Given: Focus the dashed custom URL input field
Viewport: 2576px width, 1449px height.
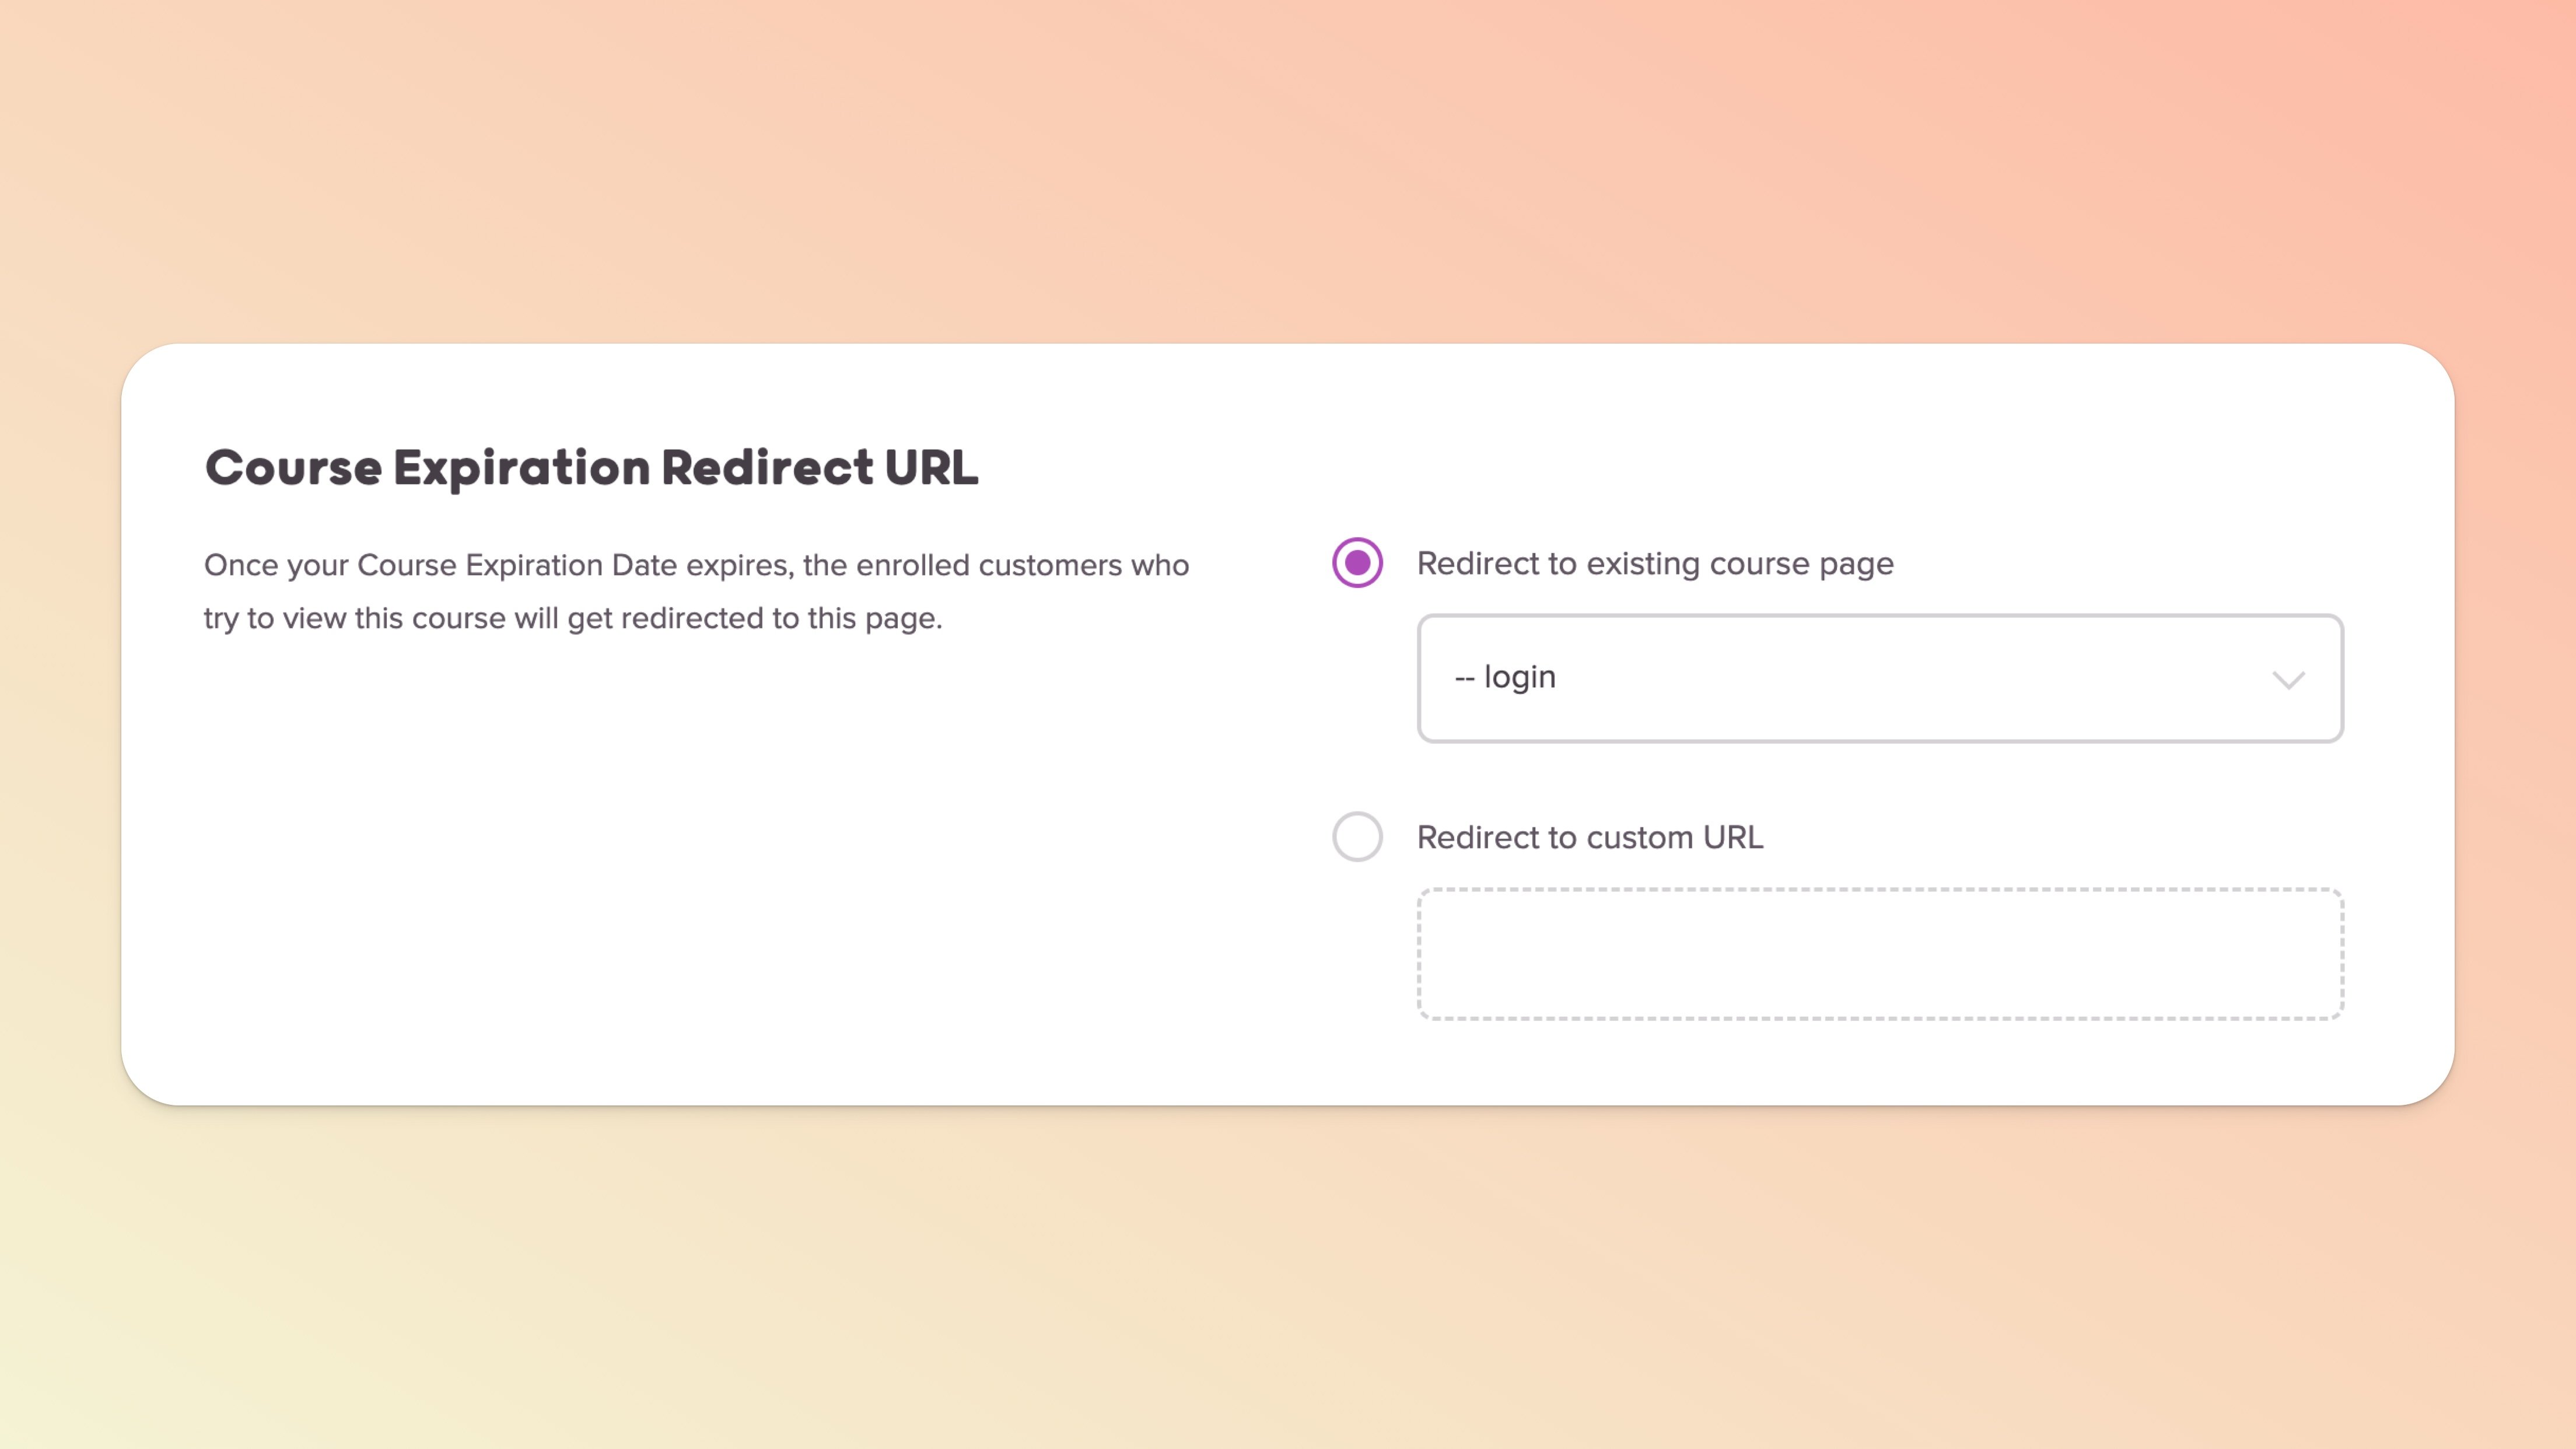Looking at the screenshot, I should coord(1879,953).
